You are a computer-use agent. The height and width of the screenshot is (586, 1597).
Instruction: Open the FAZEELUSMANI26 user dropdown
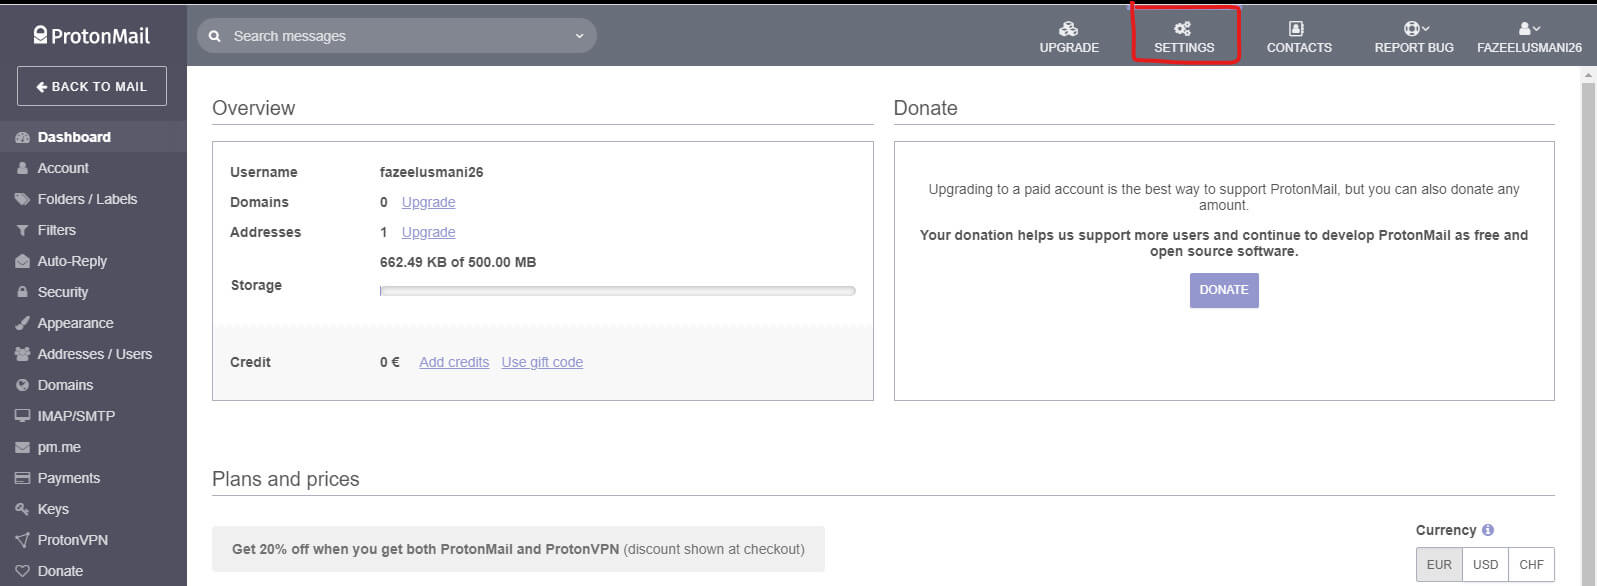tap(1529, 37)
